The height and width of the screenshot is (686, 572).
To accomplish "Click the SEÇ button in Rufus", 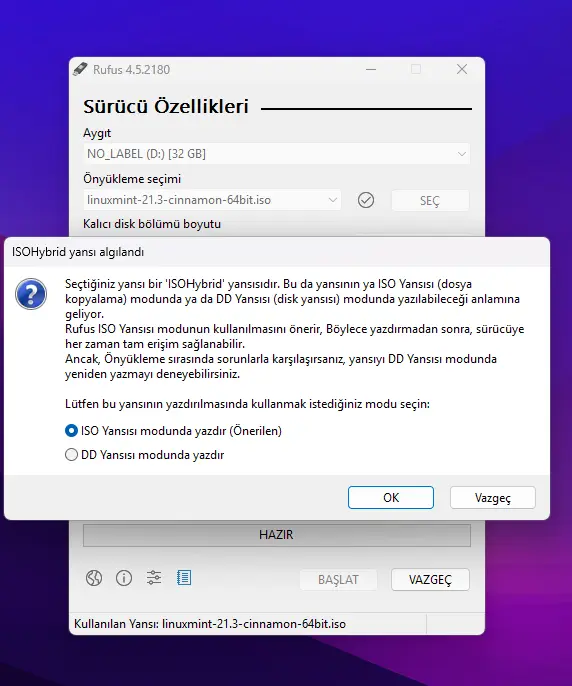I will 430,200.
